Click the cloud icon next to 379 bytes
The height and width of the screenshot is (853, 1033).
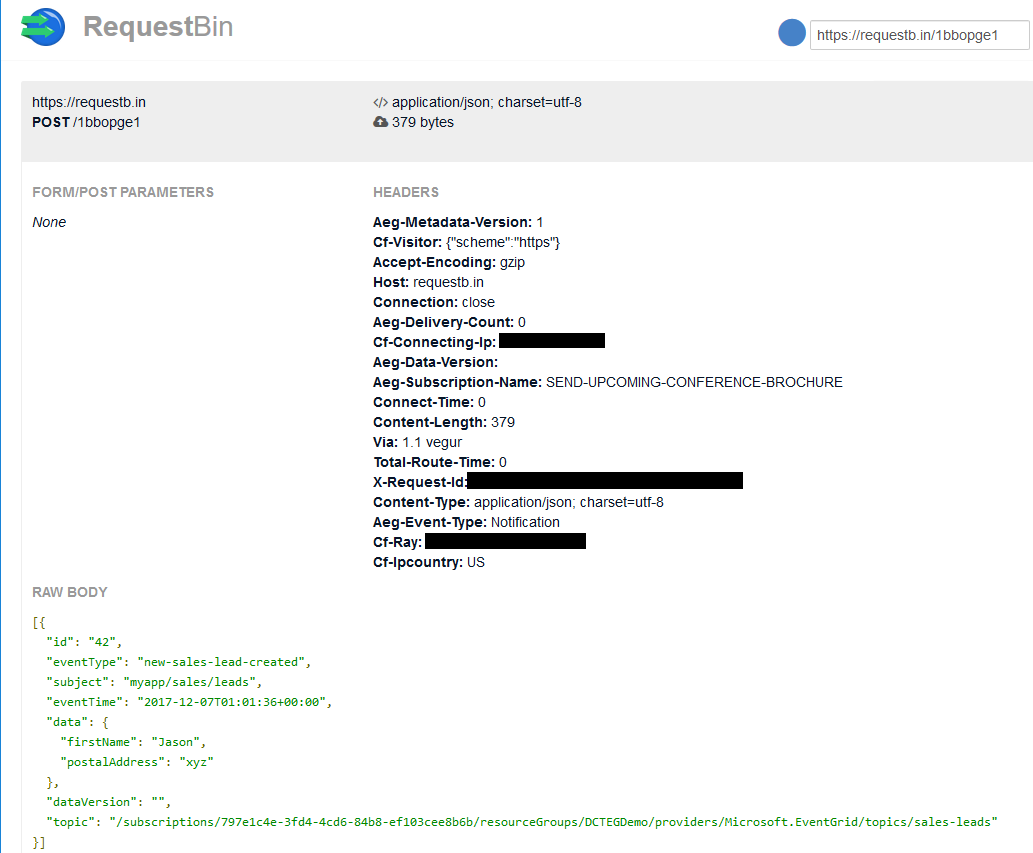[380, 121]
